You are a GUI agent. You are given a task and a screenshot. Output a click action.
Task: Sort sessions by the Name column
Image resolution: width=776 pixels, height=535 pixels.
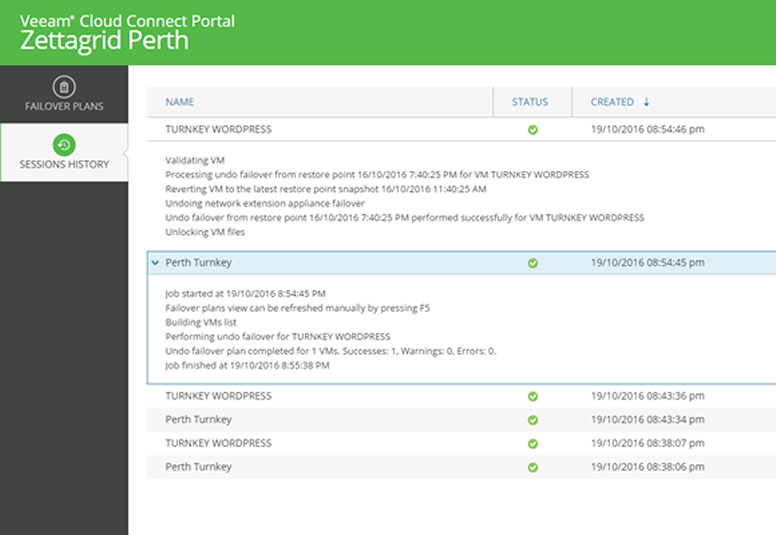180,102
